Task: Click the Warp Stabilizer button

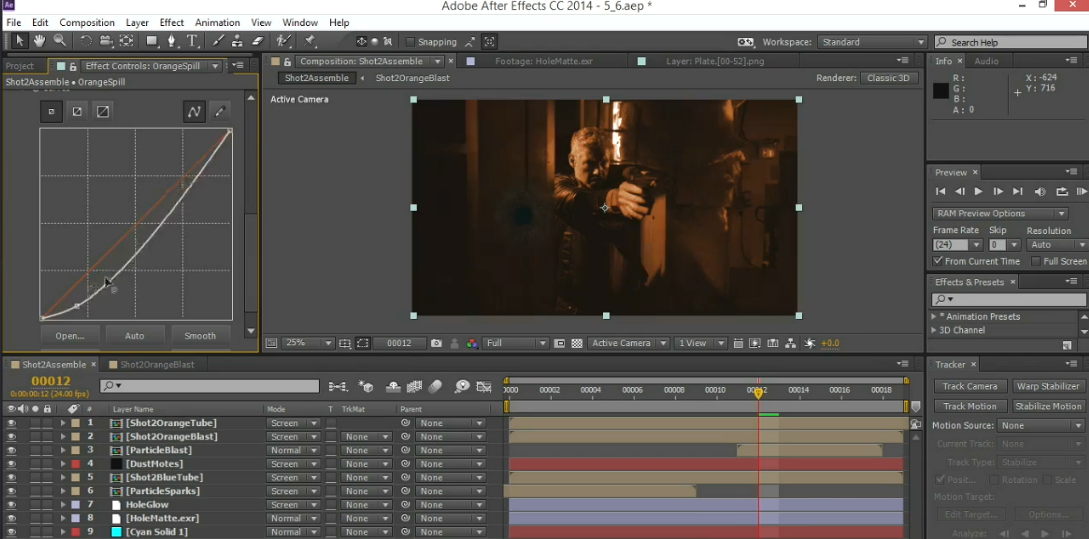Action: click(1048, 386)
